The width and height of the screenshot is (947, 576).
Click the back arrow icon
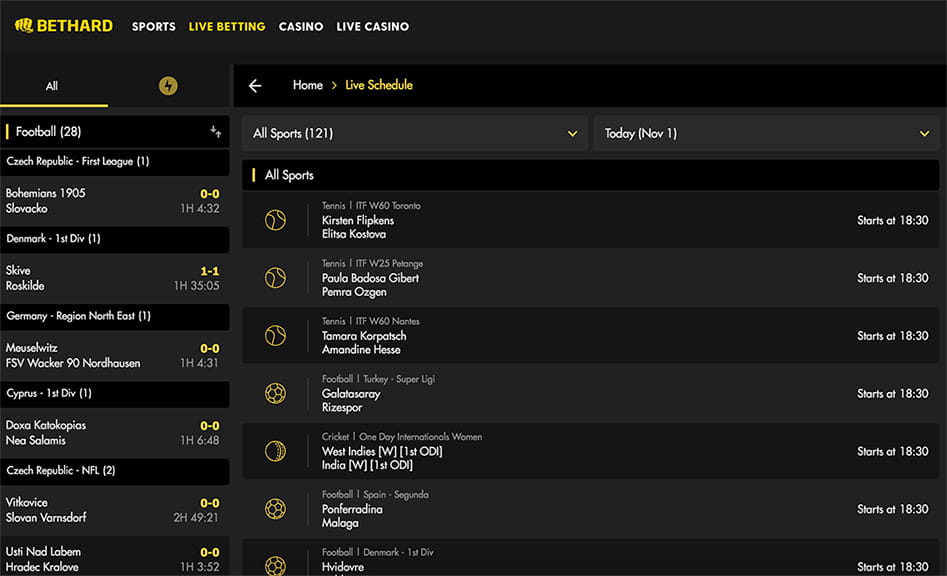click(x=255, y=86)
